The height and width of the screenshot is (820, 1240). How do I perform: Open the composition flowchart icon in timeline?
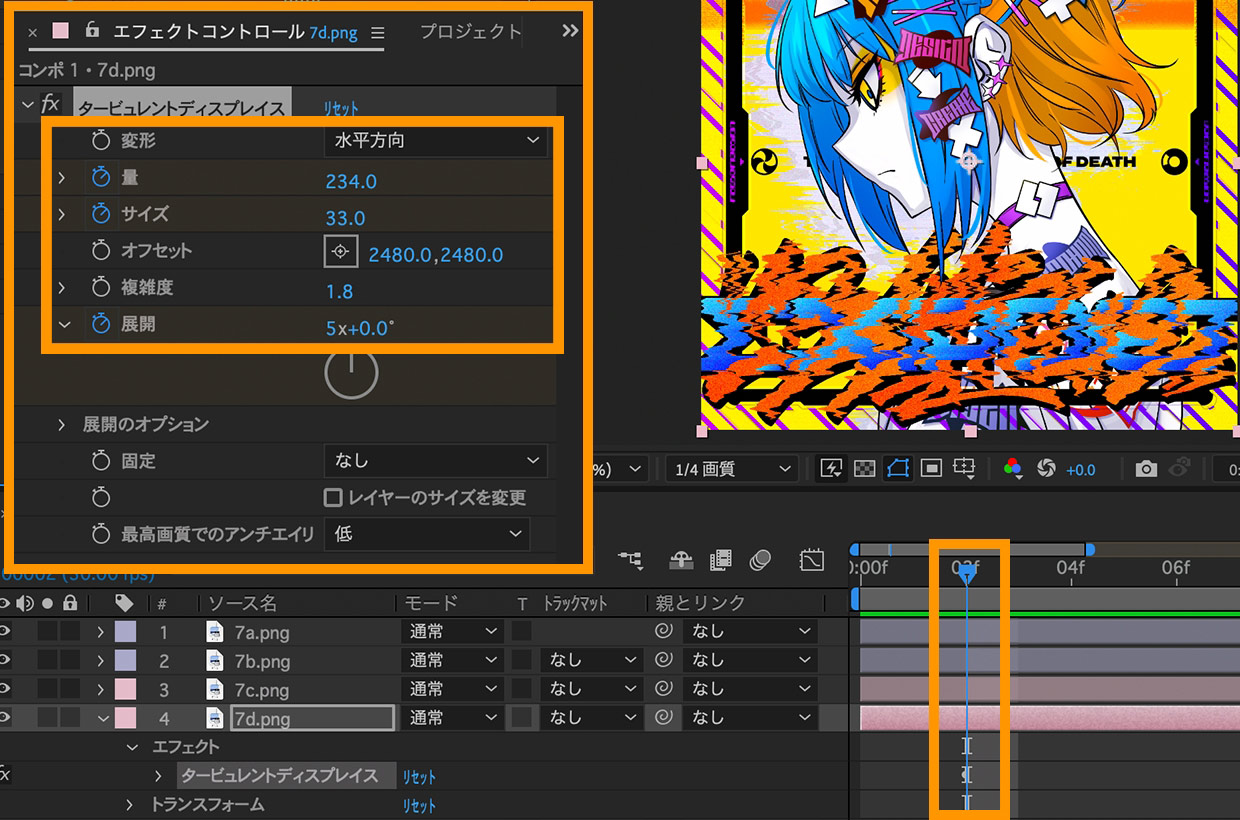pyautogui.click(x=630, y=561)
